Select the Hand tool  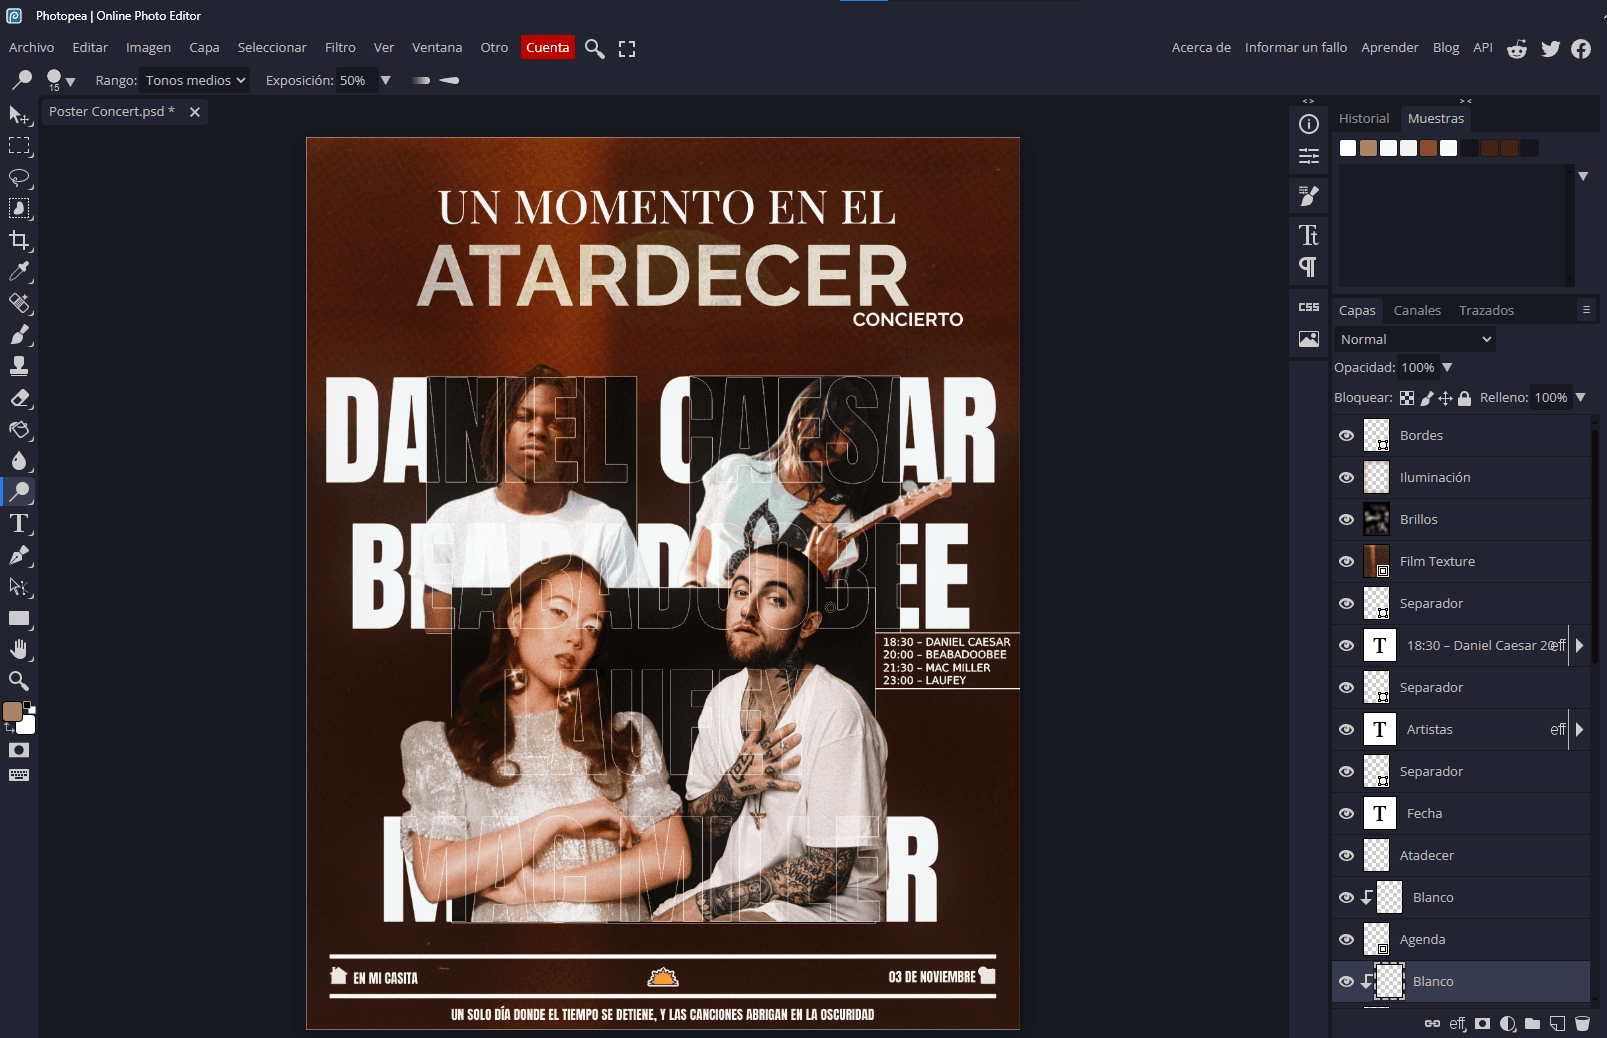click(19, 649)
